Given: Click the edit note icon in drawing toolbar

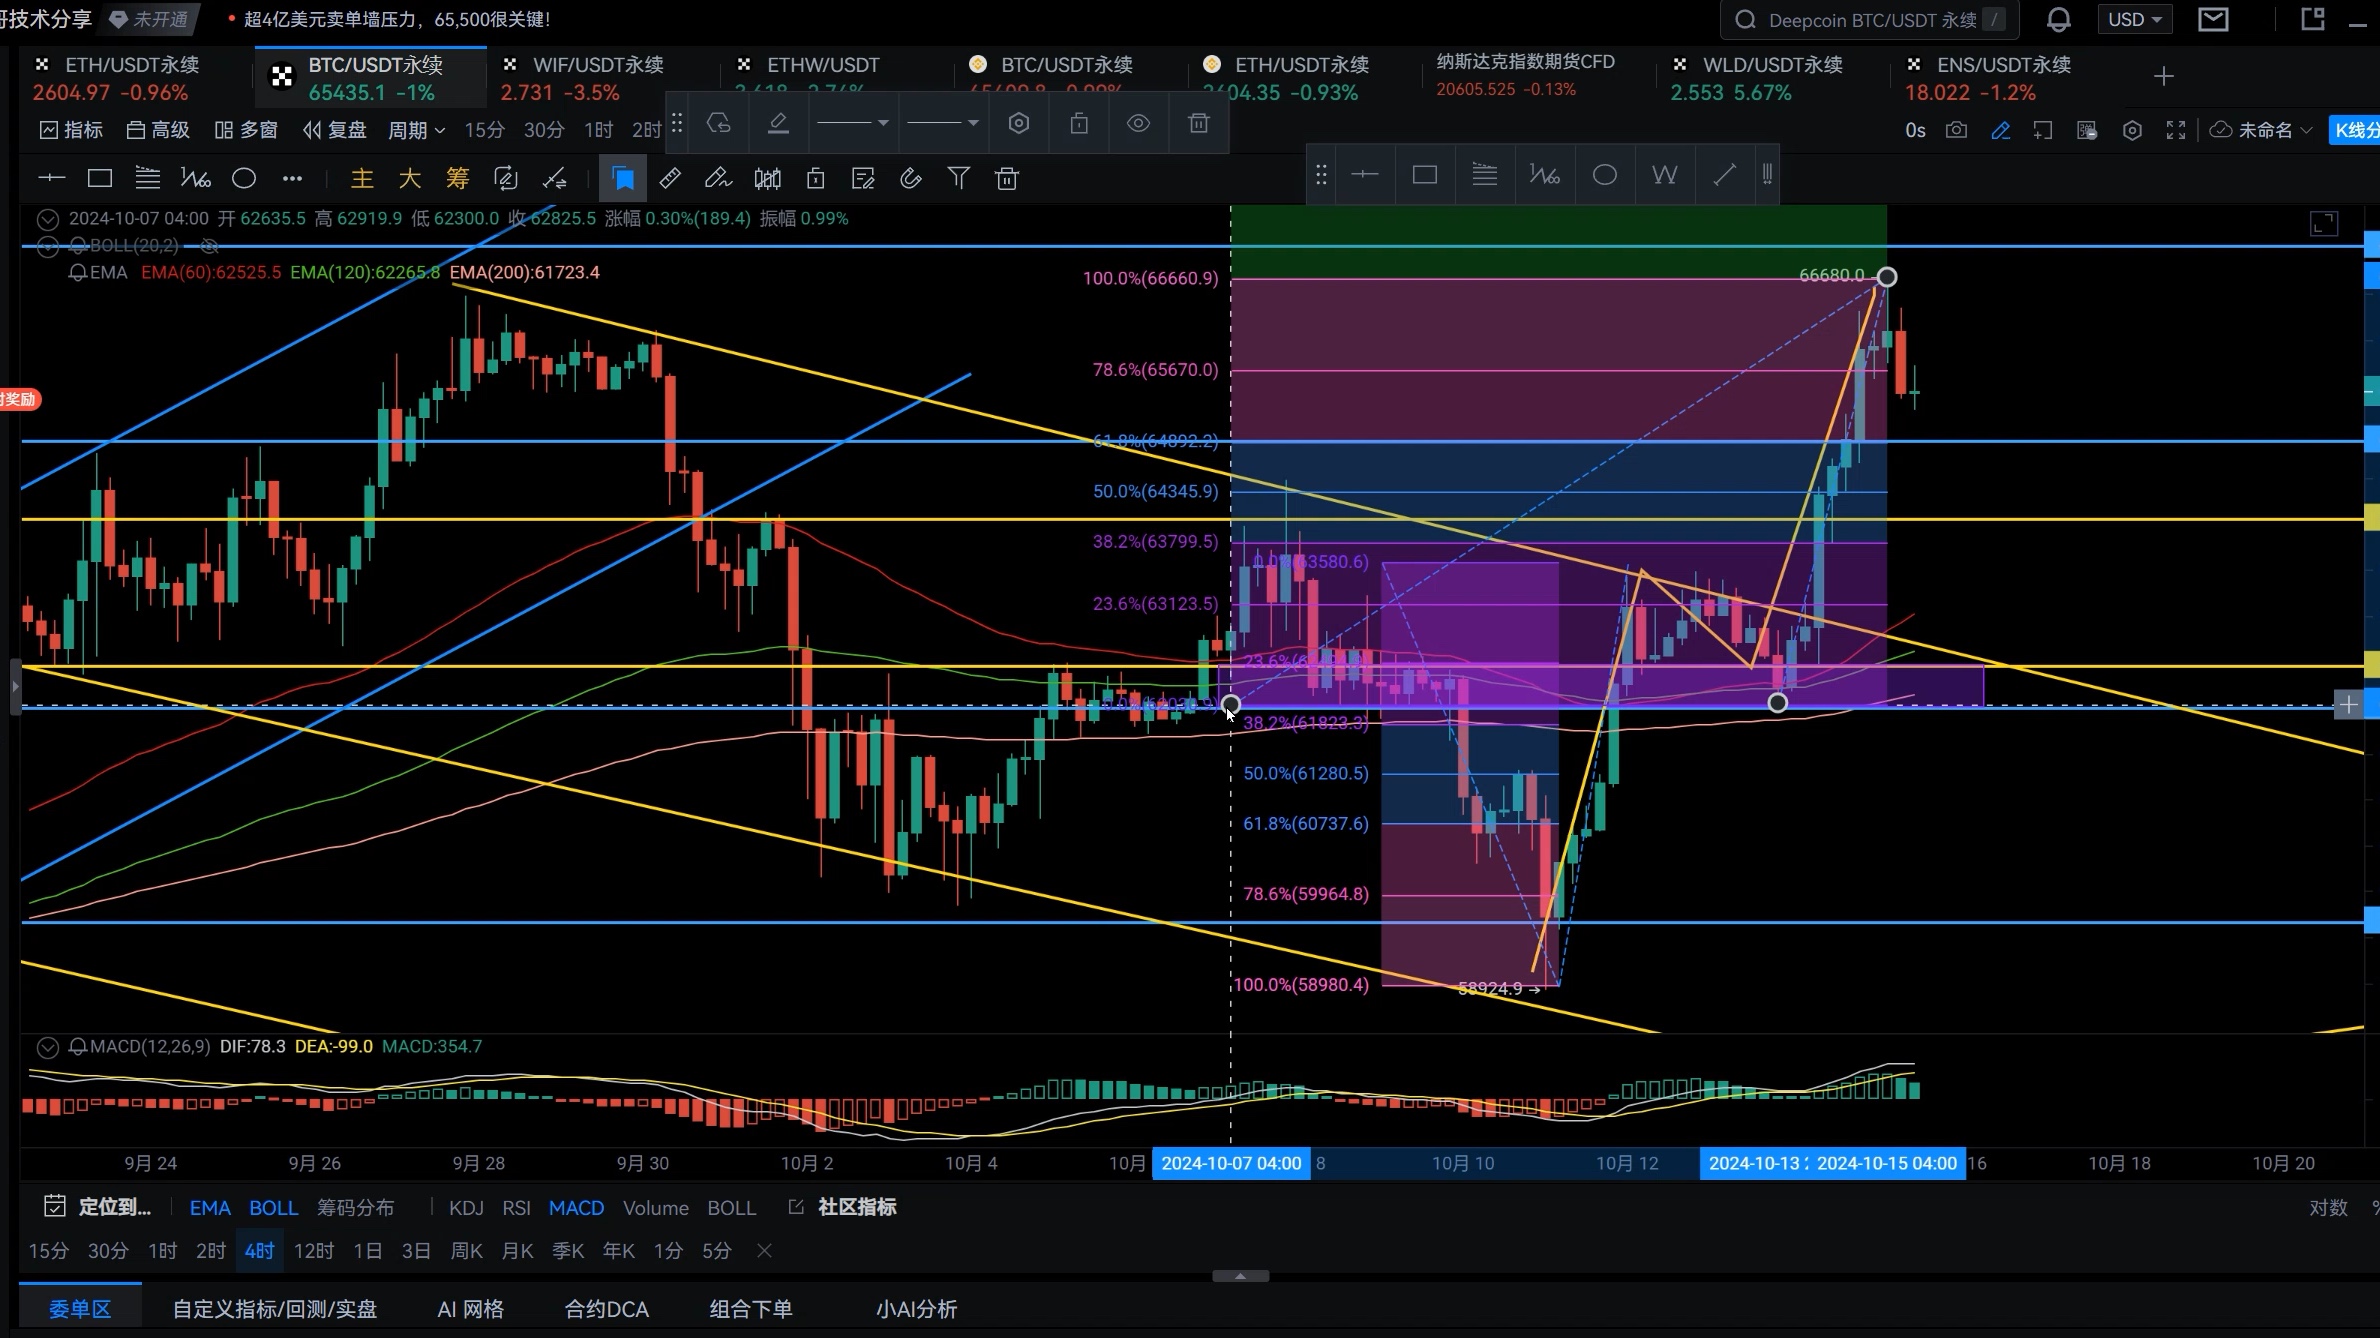Looking at the screenshot, I should coord(863,179).
